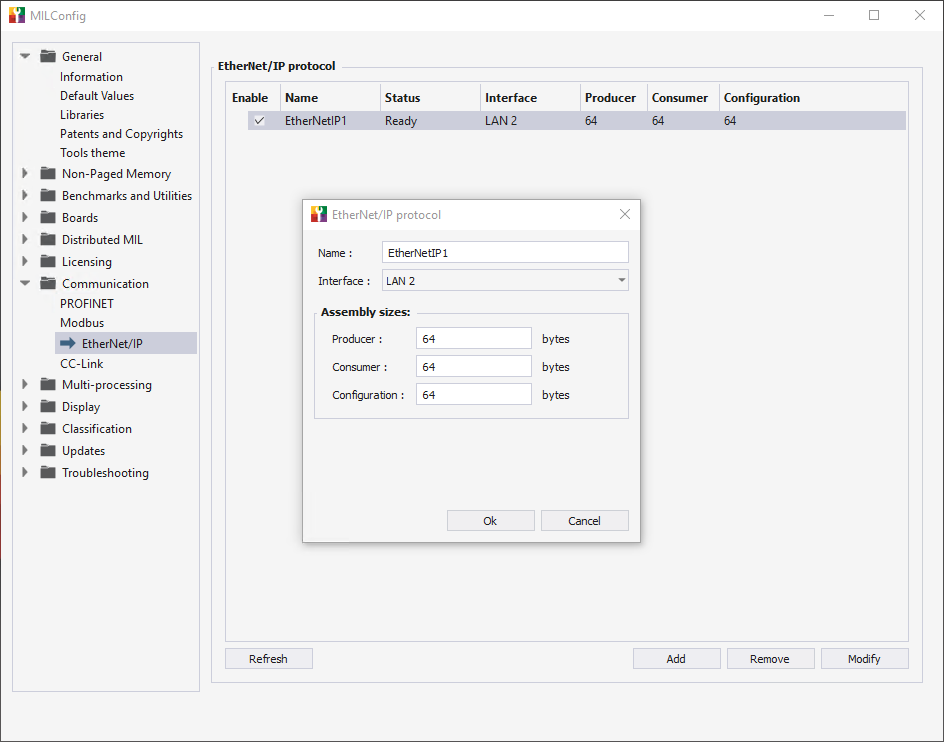The width and height of the screenshot is (944, 742).
Task: Collapse the Communication tree section
Action: (x=25, y=284)
